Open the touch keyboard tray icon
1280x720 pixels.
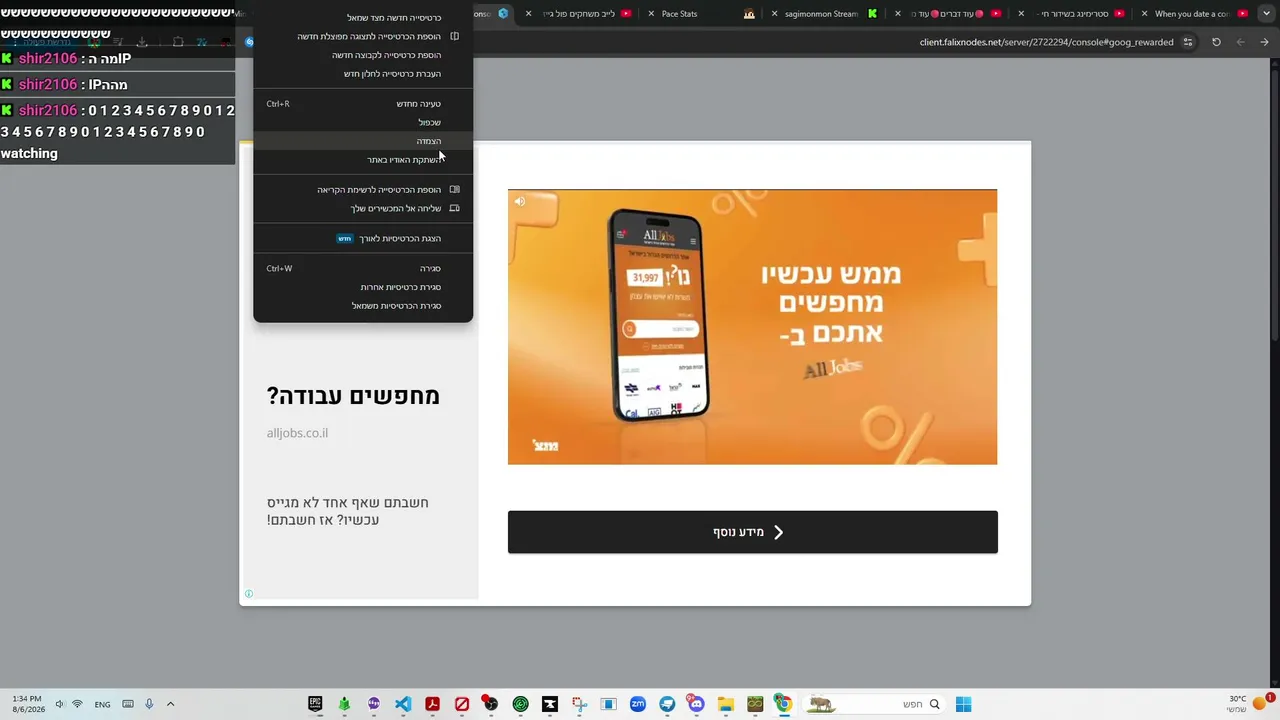pyautogui.click(x=128, y=704)
